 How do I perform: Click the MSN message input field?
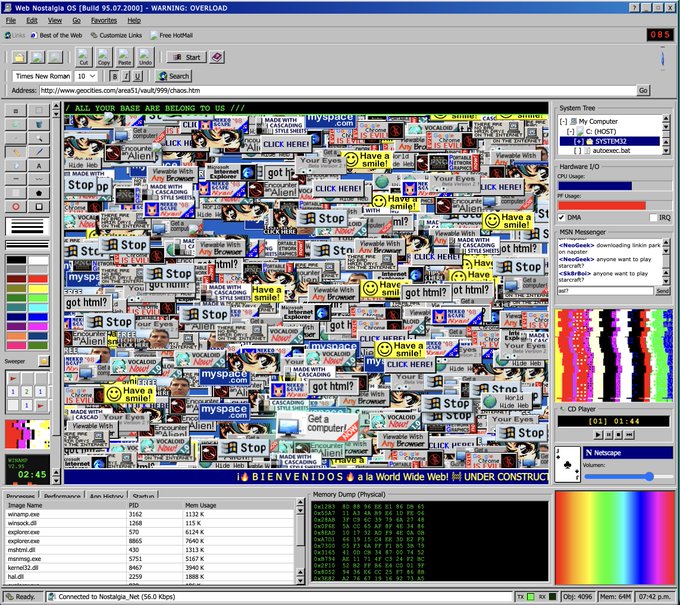pyautogui.click(x=605, y=291)
